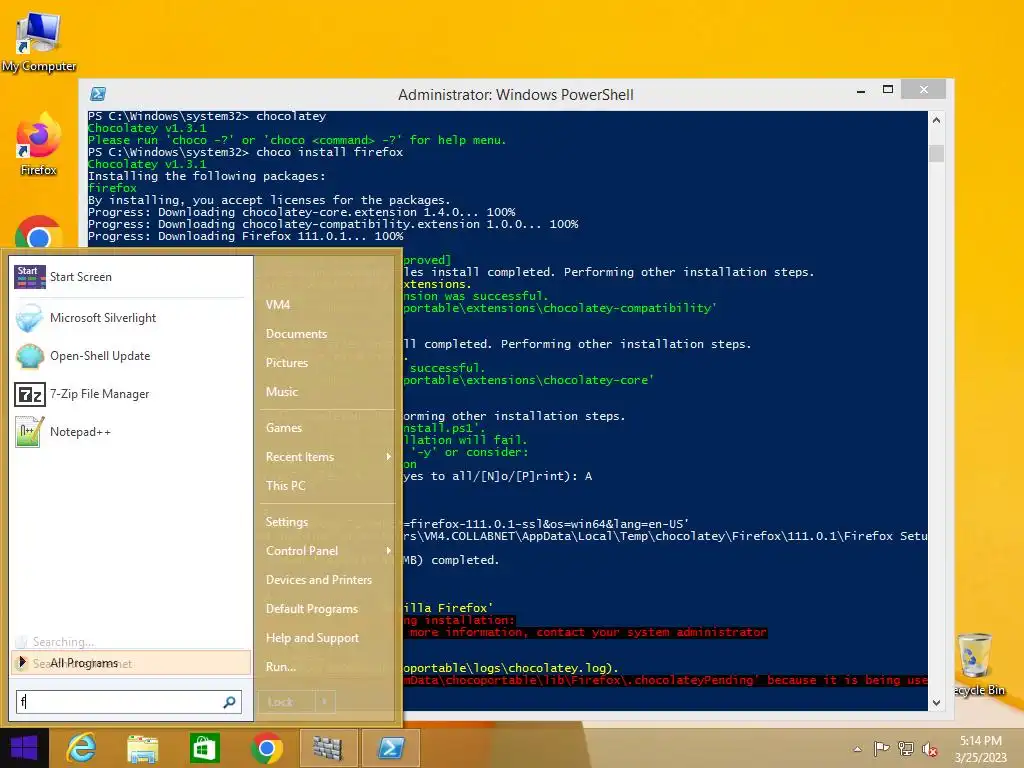This screenshot has width=1024, height=768.
Task: Click the Windows Start button on taskbar
Action: pos(24,748)
